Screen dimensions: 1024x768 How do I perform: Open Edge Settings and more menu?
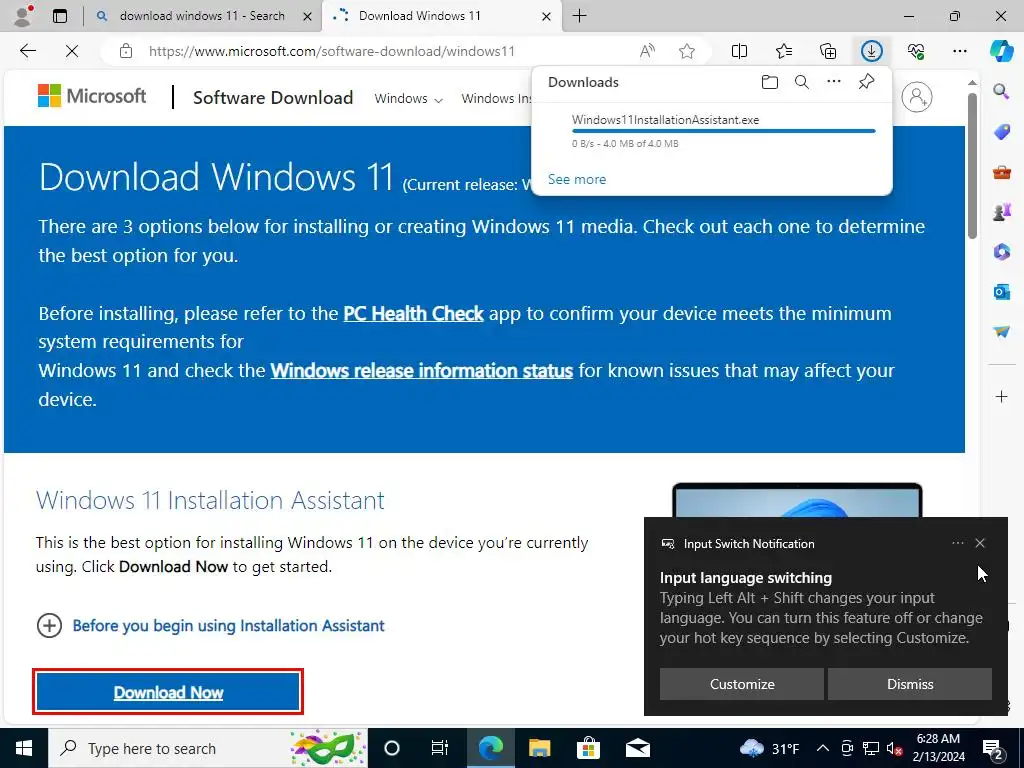[x=959, y=51]
